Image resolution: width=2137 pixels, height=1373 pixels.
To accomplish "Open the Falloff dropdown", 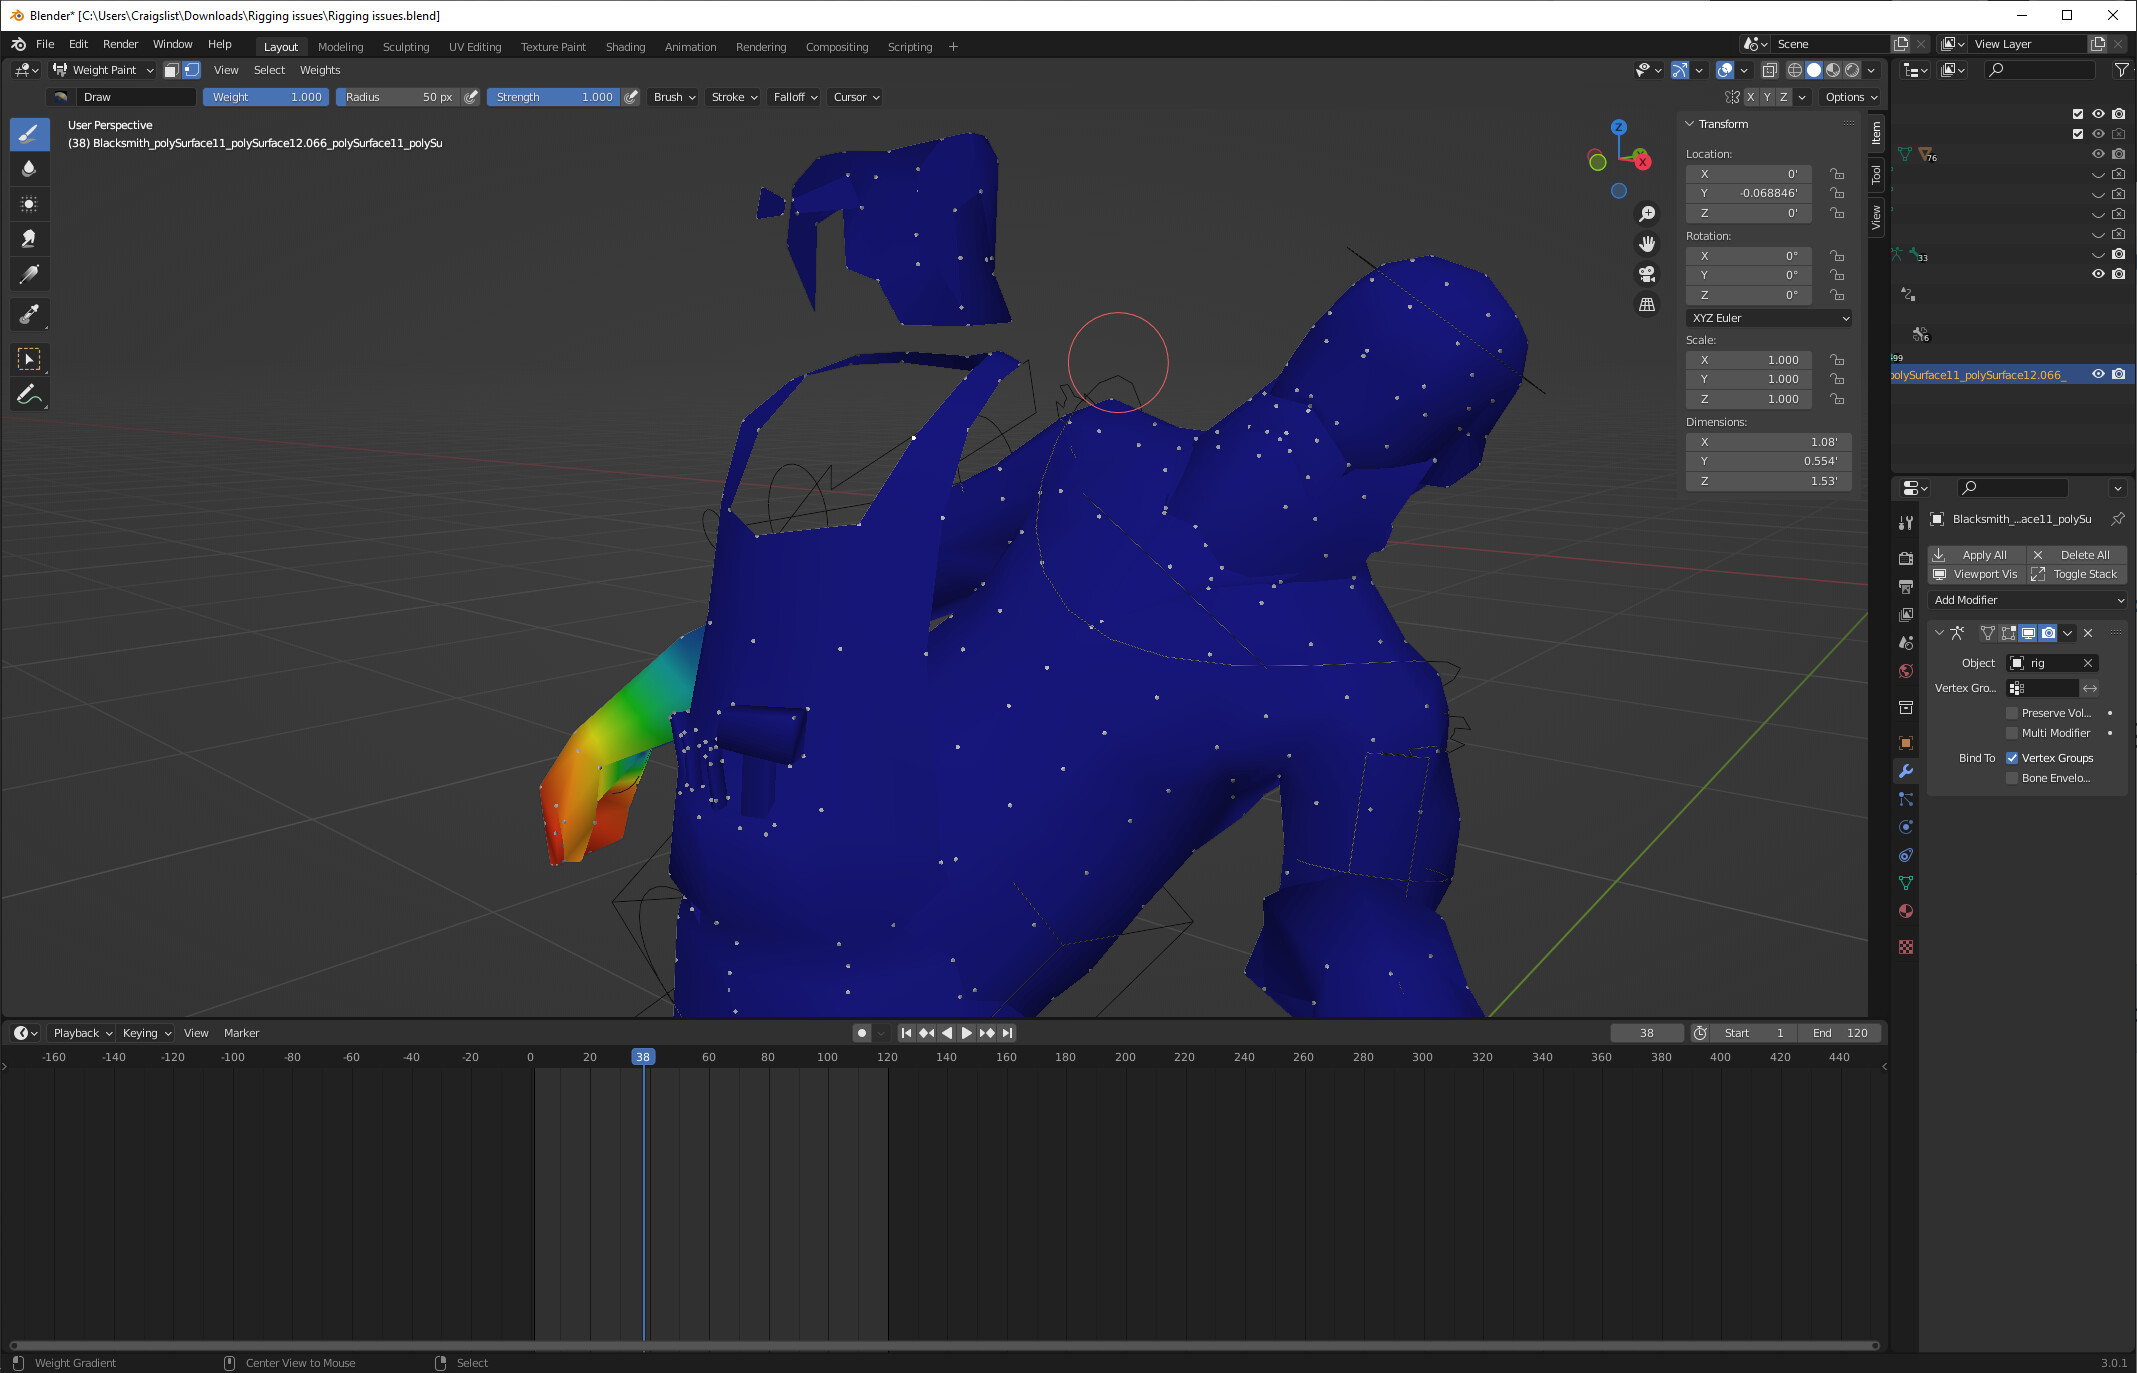I will [795, 97].
